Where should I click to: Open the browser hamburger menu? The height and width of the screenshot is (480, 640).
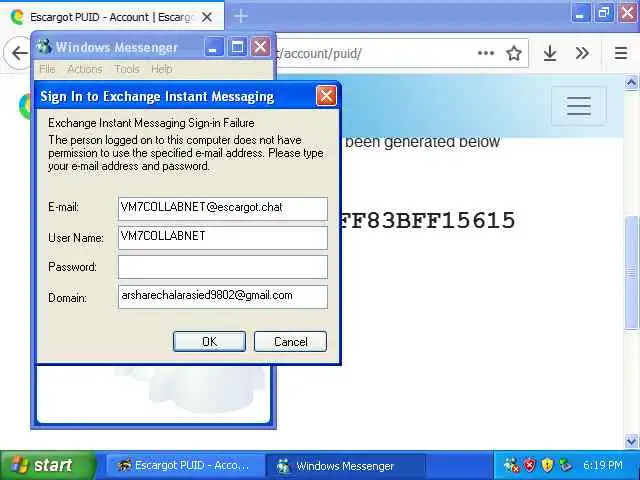click(x=621, y=53)
